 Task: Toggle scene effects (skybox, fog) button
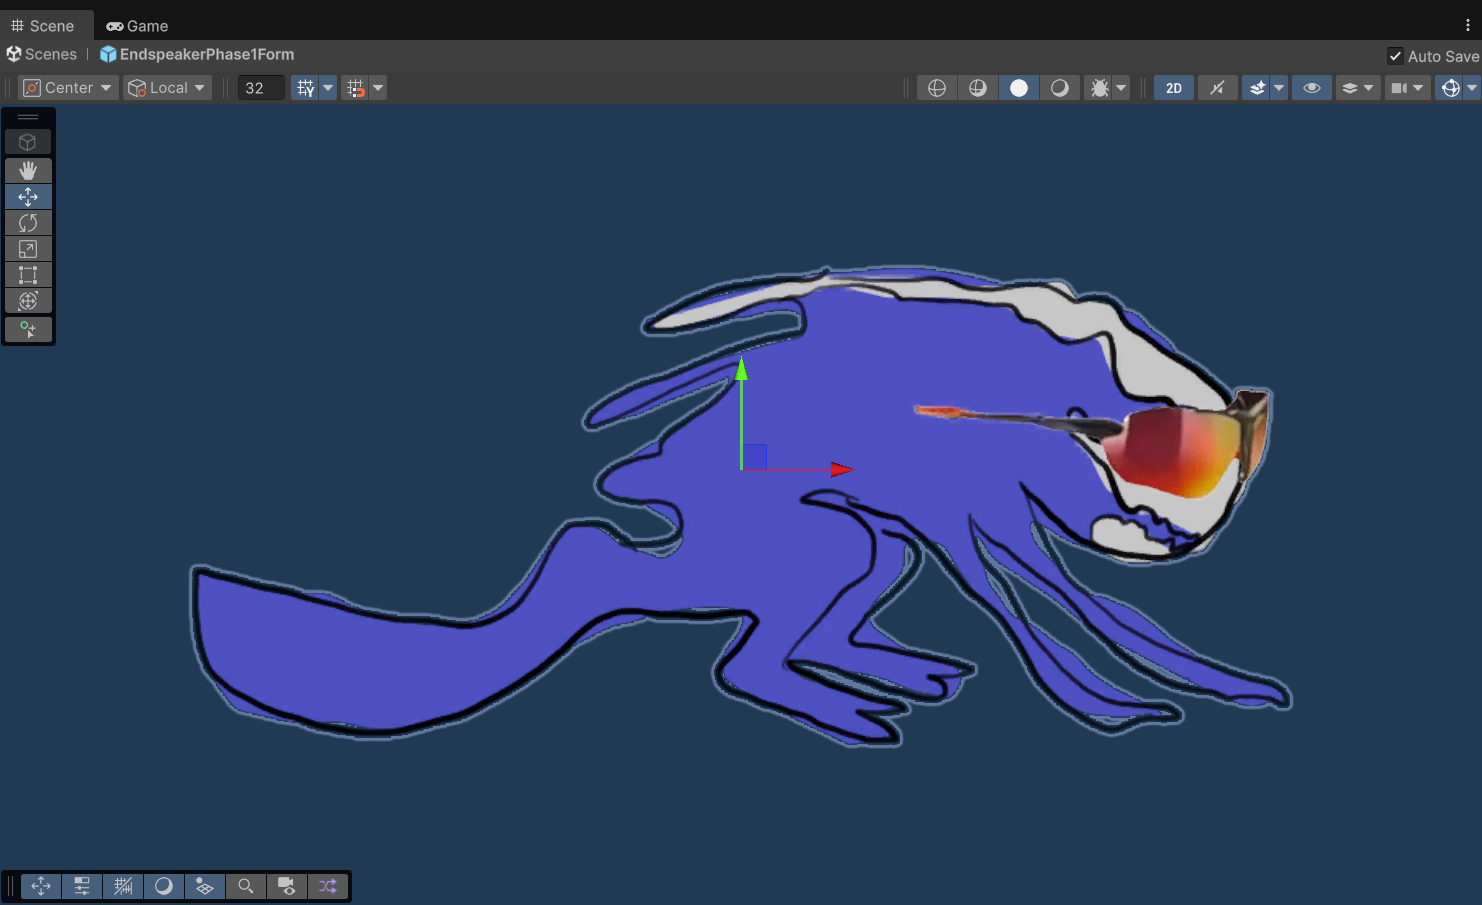coord(1257,88)
